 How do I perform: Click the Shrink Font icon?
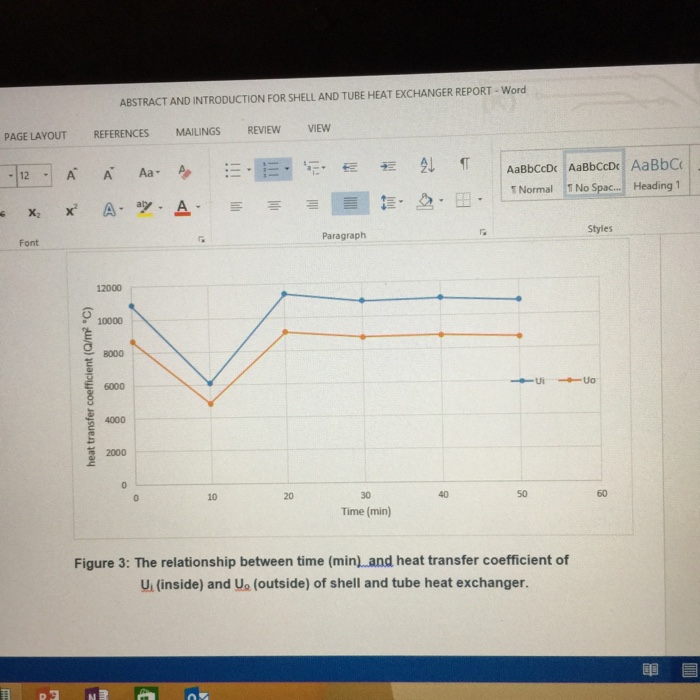[108, 174]
